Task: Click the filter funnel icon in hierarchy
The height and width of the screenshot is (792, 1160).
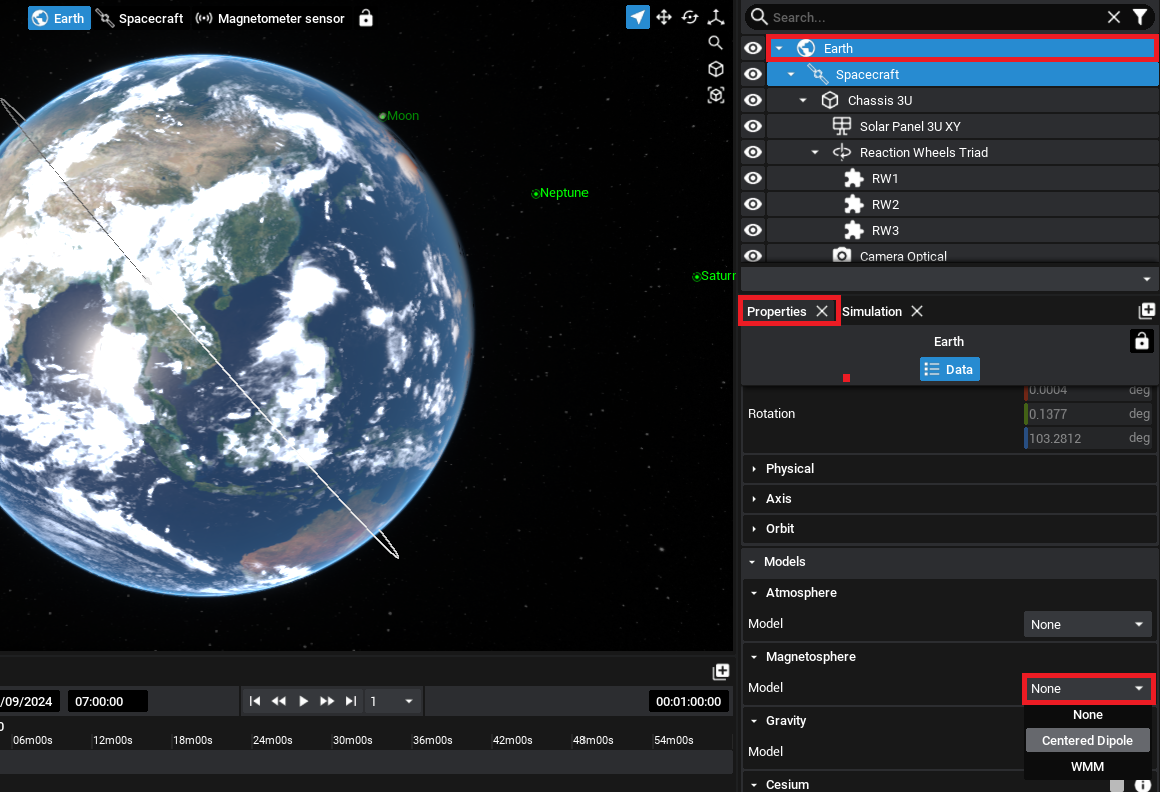Action: [1140, 17]
